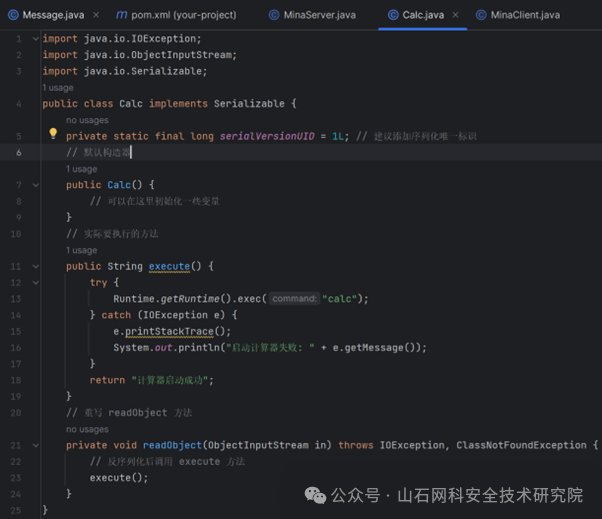Click the return keyword on line 18

tap(107, 380)
